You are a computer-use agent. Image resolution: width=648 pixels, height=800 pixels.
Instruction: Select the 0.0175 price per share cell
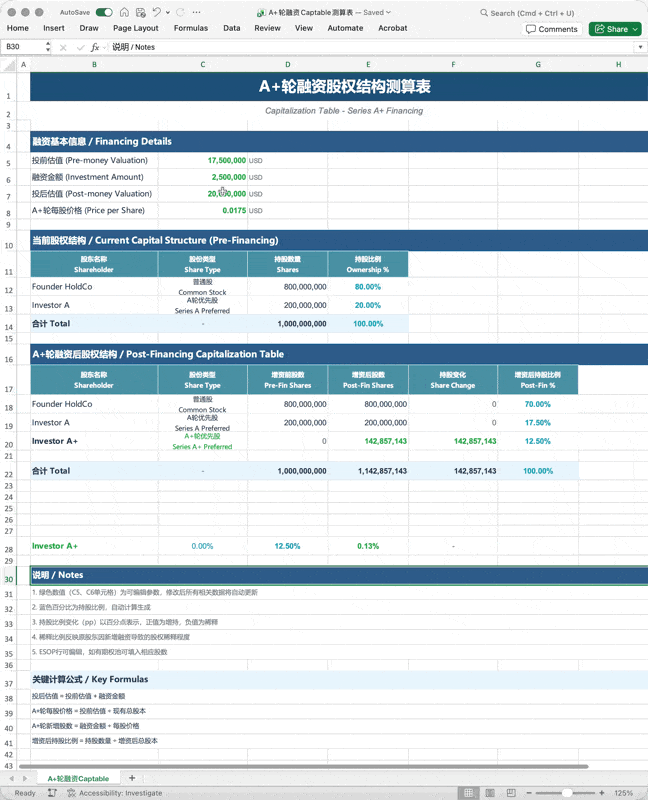pyautogui.click(x=203, y=210)
